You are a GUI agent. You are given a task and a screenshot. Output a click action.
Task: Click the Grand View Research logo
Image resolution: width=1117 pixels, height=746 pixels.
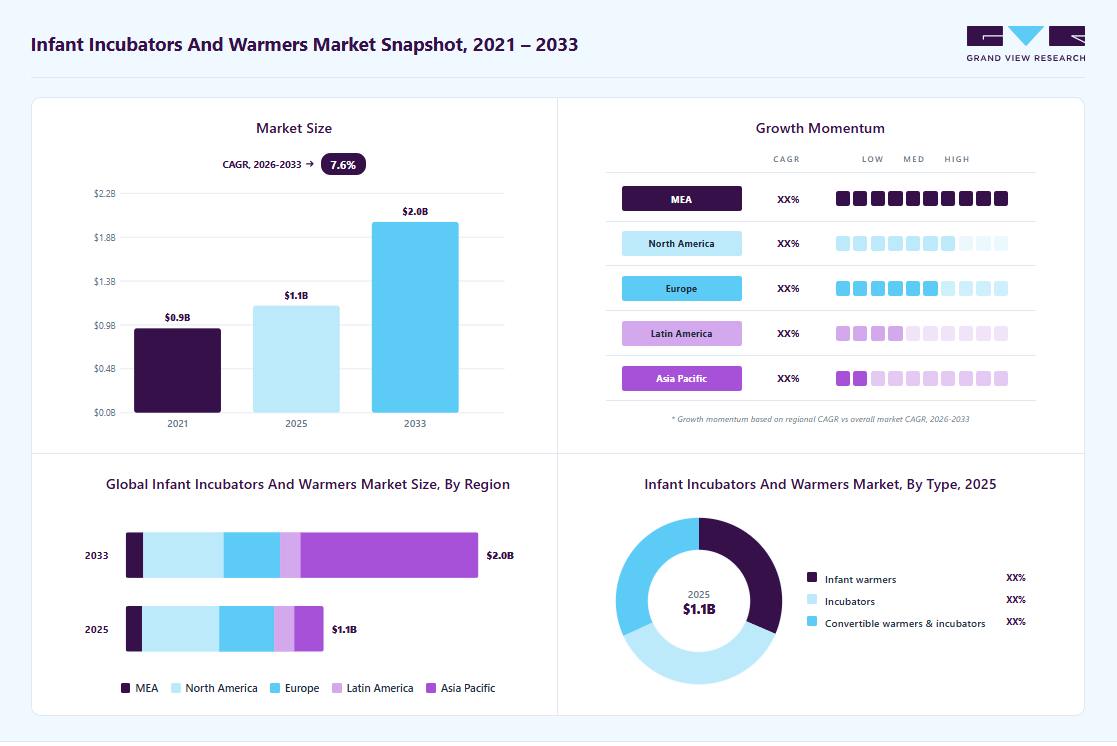coord(1026,43)
